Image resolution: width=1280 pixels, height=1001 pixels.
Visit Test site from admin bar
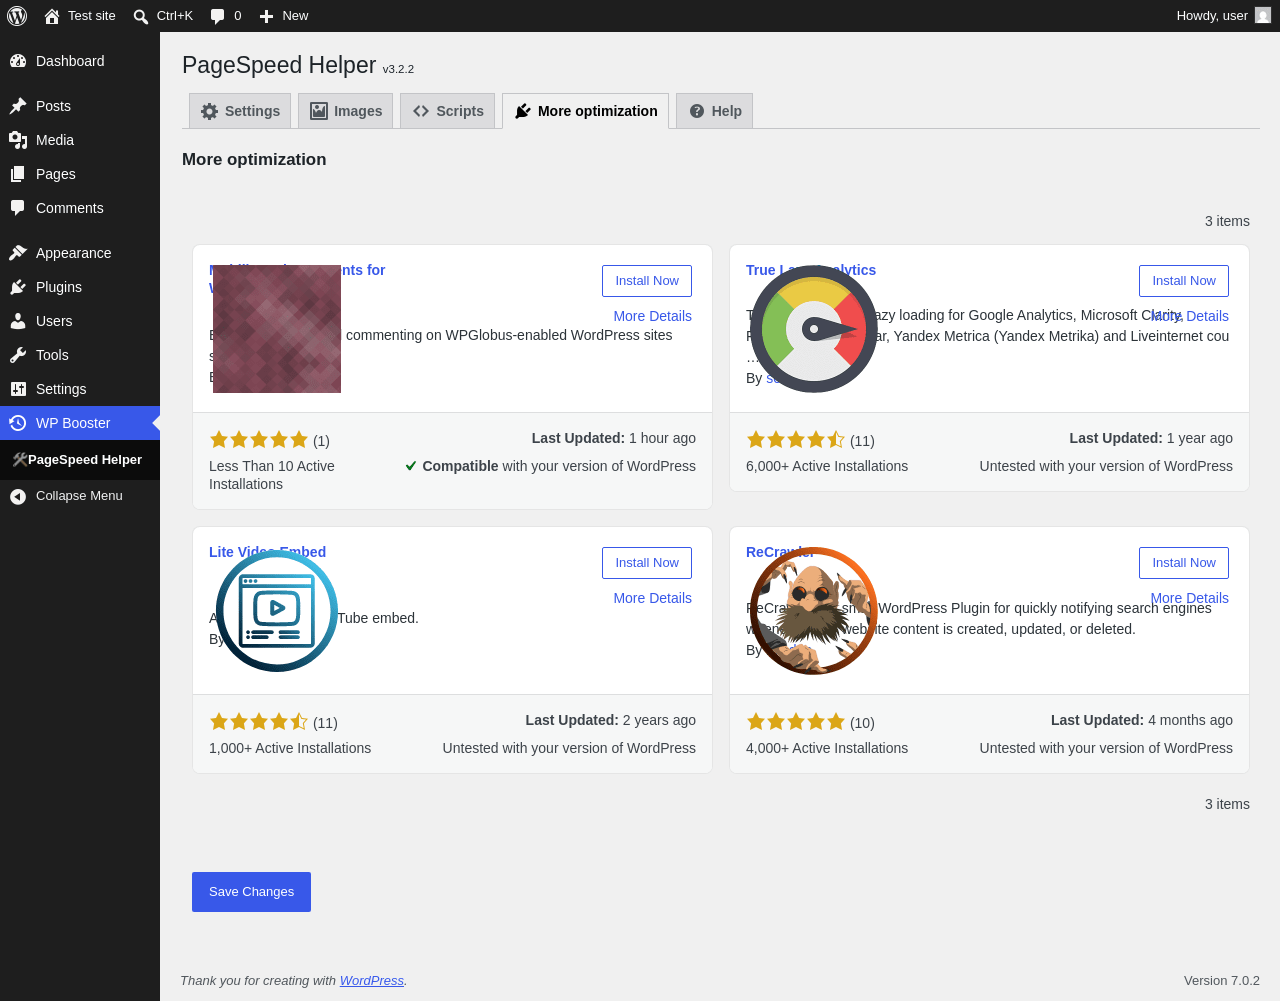(x=80, y=16)
